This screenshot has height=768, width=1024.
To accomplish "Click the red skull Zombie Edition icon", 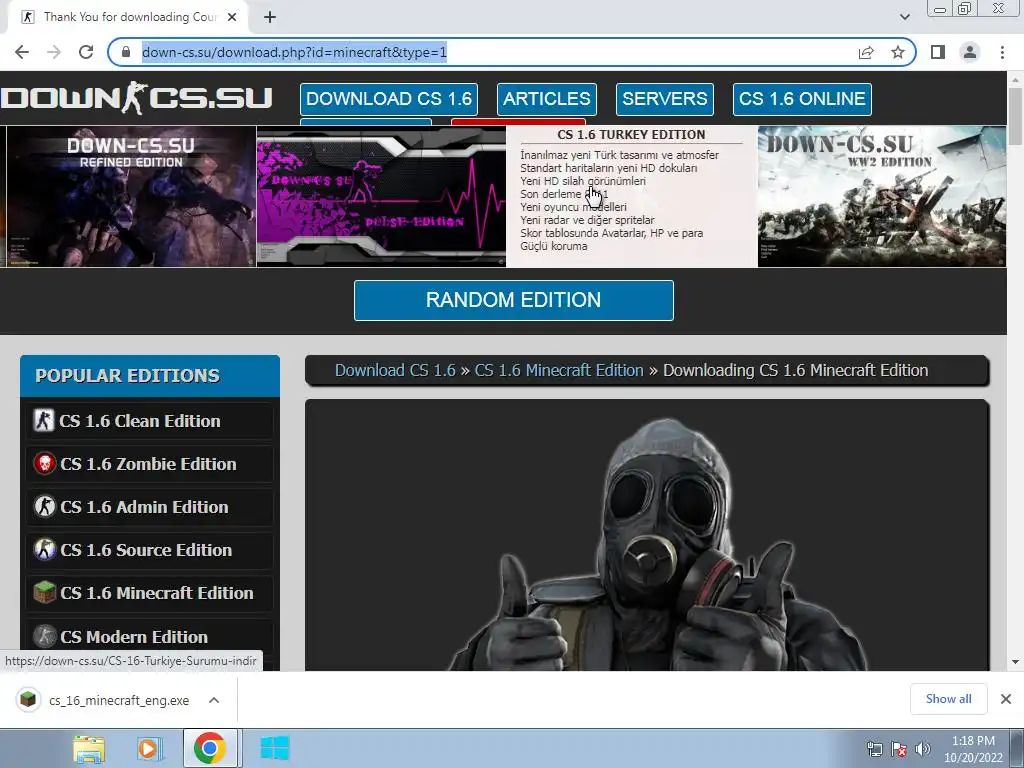I will (x=44, y=464).
